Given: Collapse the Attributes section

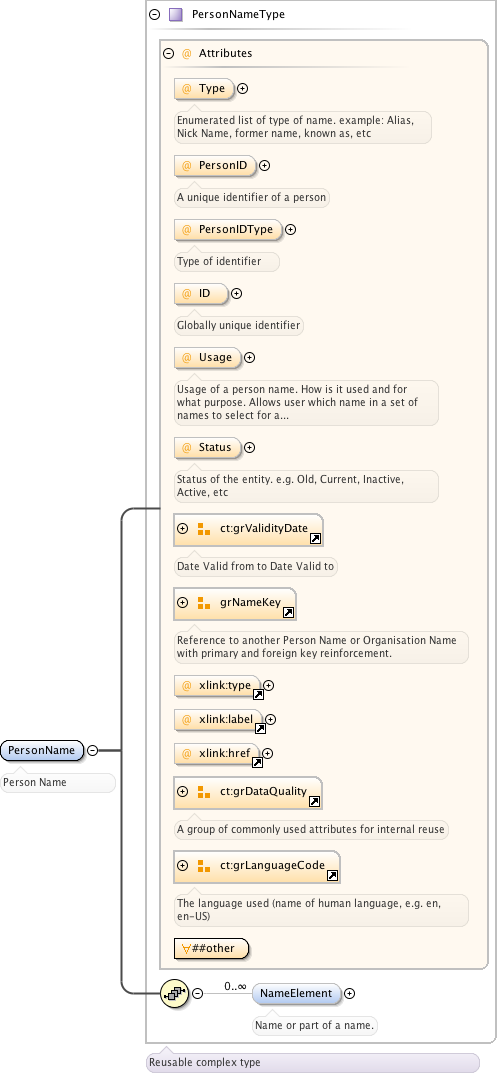Looking at the screenshot, I should [168, 54].
